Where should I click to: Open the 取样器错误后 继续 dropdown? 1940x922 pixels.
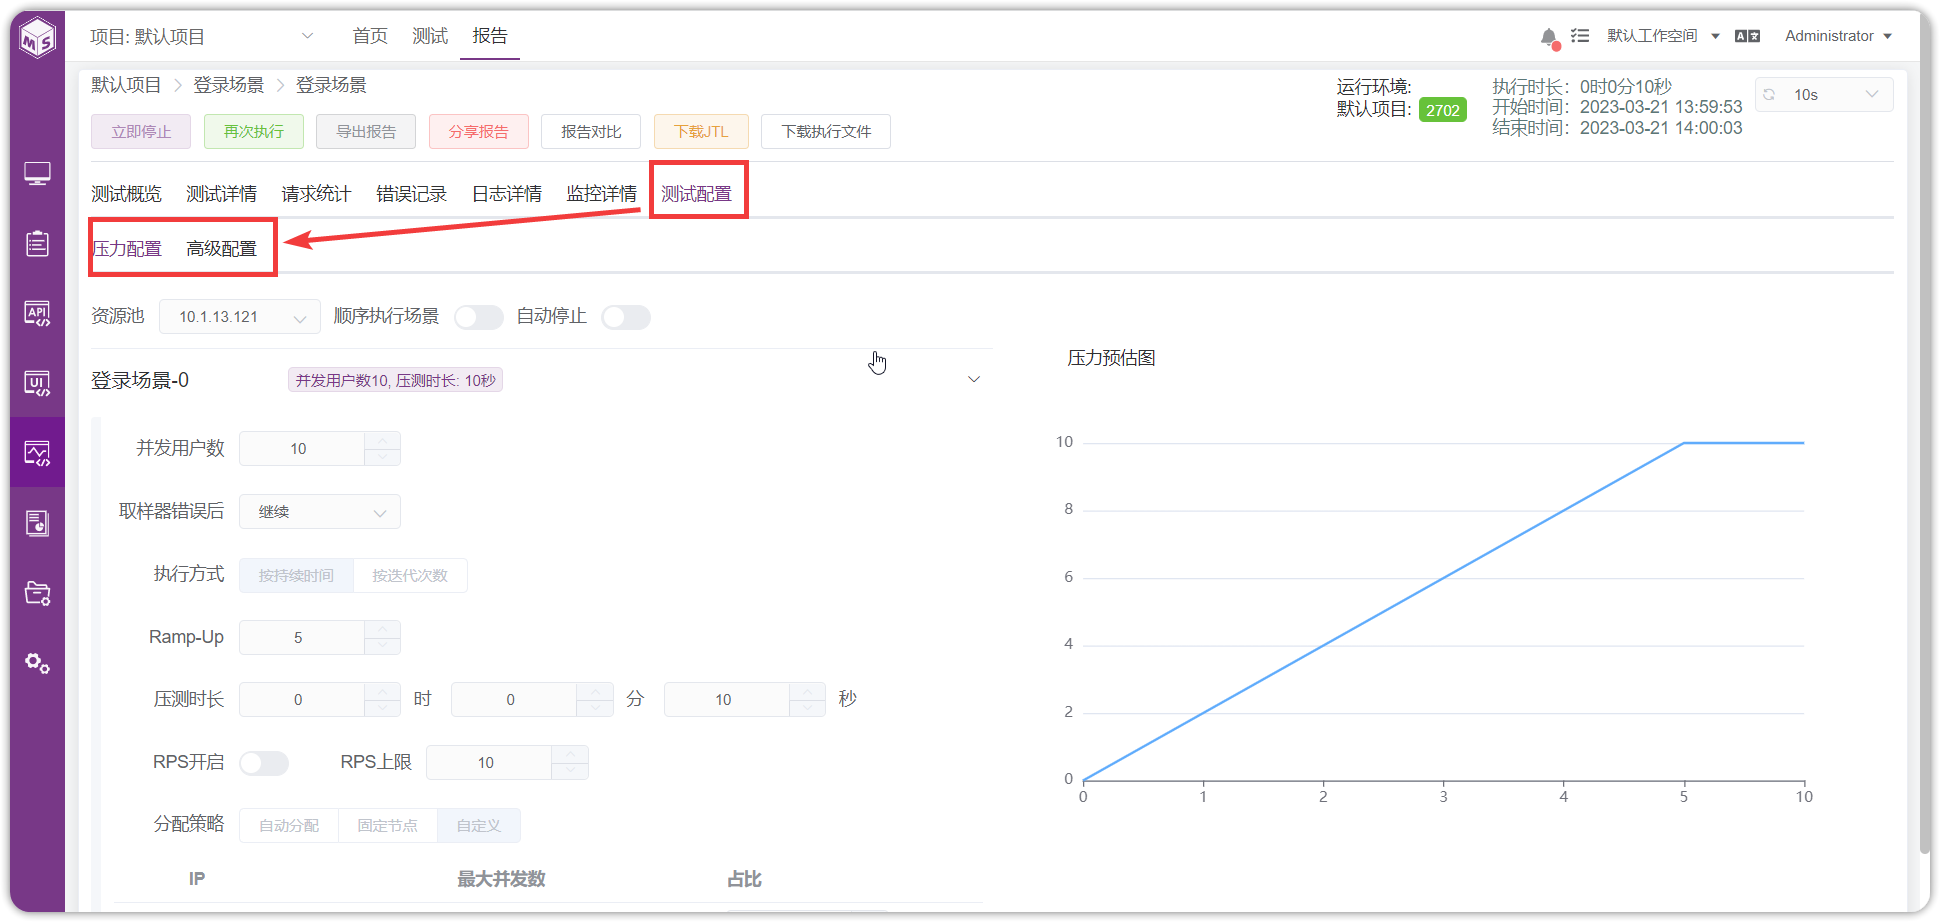point(320,512)
